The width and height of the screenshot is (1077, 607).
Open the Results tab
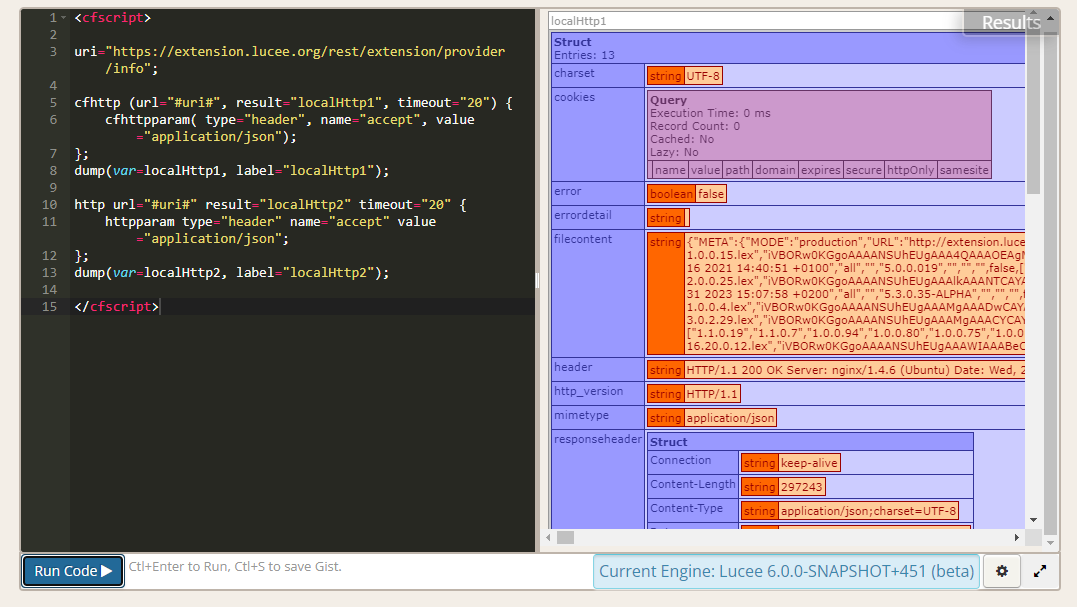(1010, 23)
